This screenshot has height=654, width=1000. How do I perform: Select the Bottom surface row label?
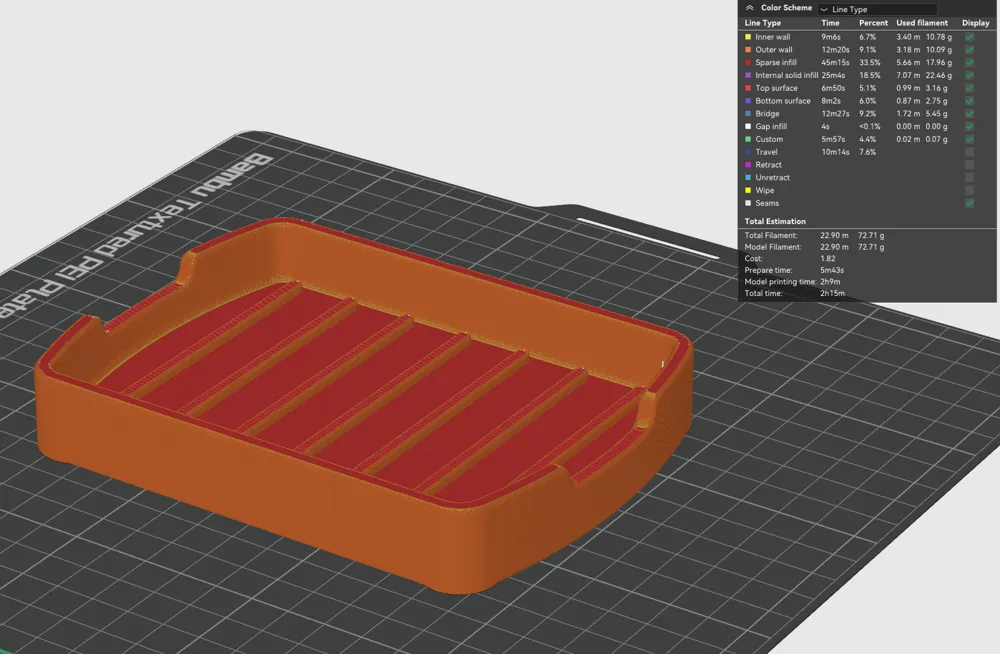(x=783, y=101)
